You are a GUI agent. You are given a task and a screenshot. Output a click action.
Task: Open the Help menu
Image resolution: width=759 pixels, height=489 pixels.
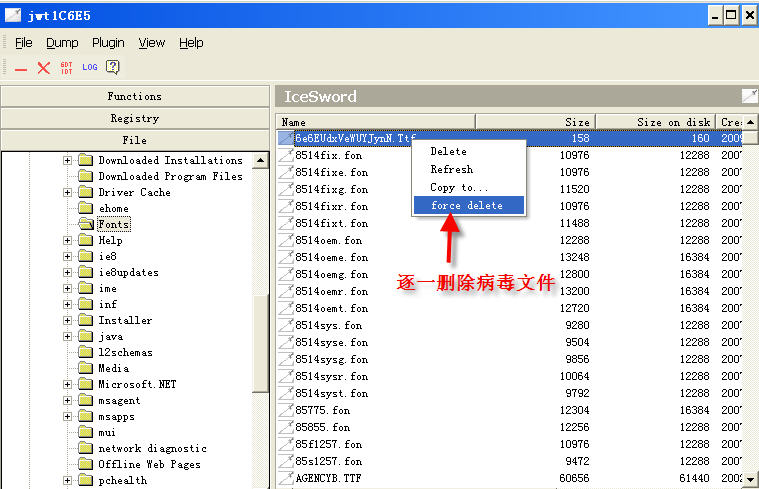coord(191,43)
